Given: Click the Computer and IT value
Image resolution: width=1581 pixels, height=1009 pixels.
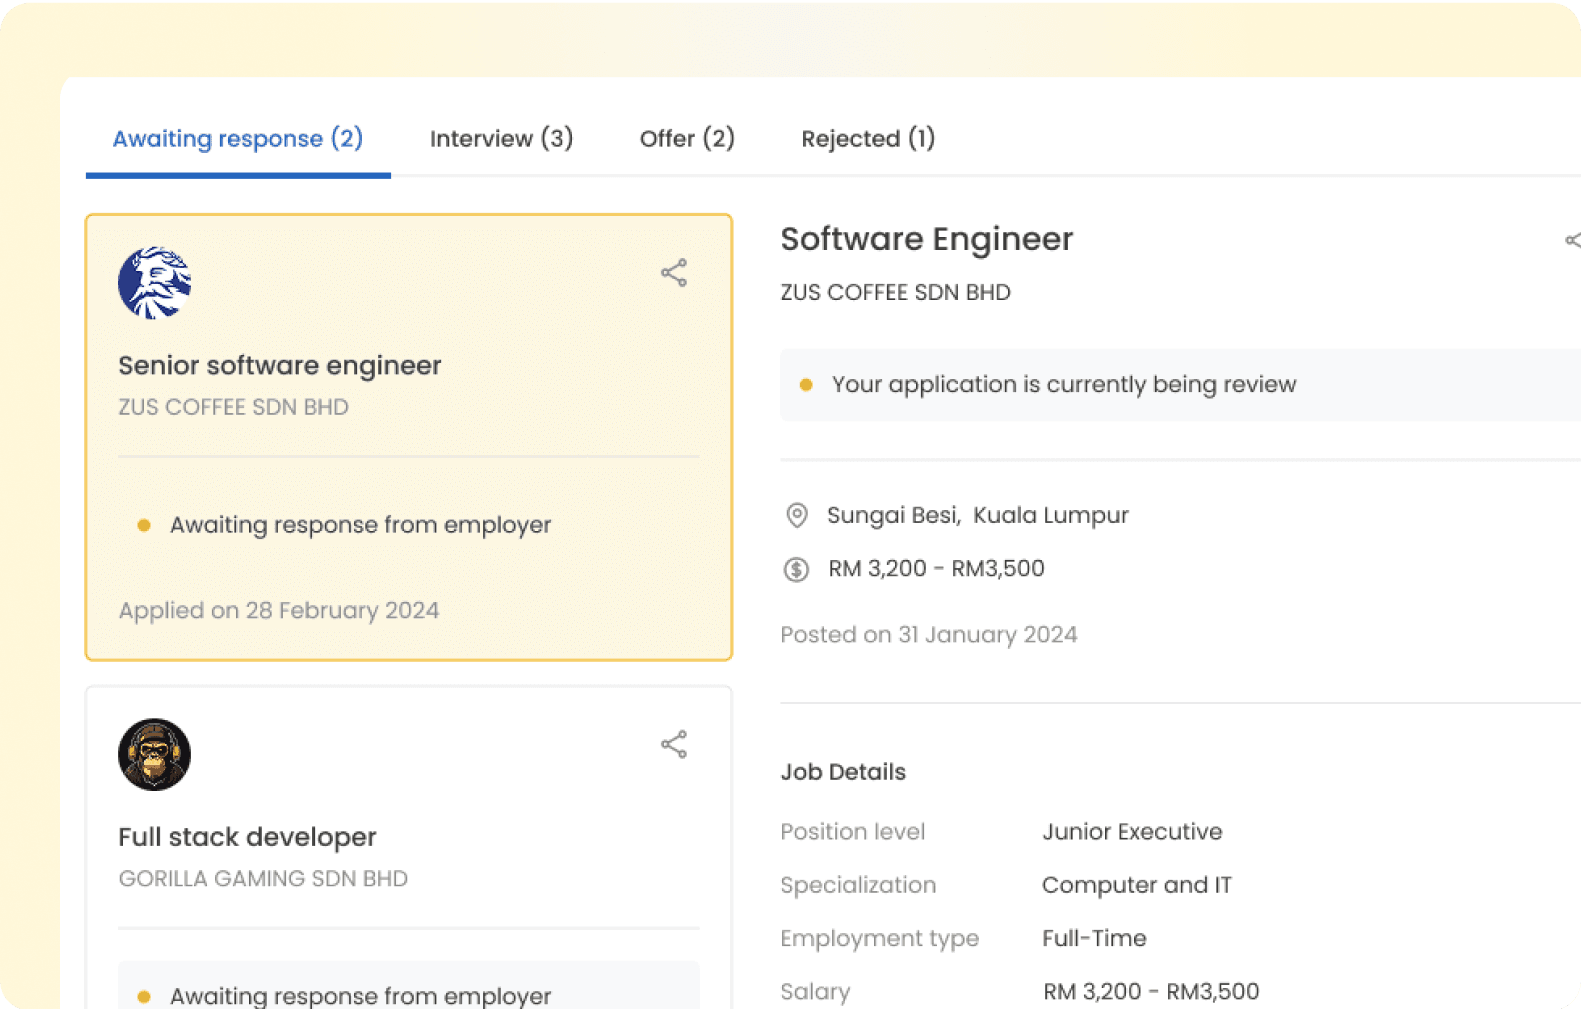Looking at the screenshot, I should [1137, 885].
